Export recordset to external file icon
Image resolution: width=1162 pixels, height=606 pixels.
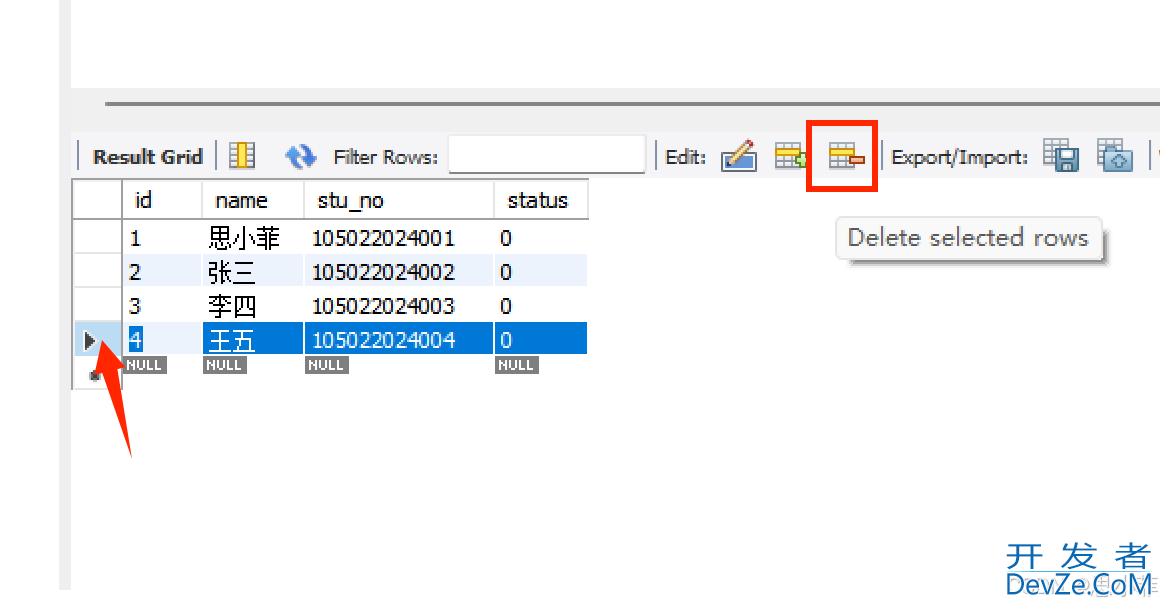tap(1060, 156)
